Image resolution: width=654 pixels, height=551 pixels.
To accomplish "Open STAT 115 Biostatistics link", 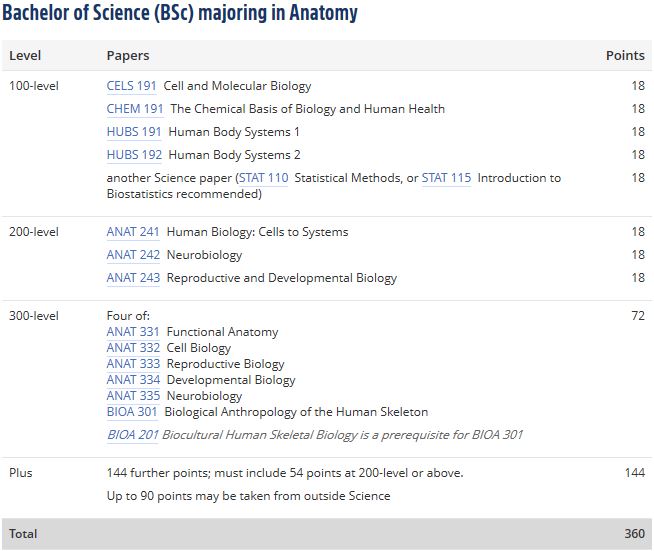I will click(446, 178).
